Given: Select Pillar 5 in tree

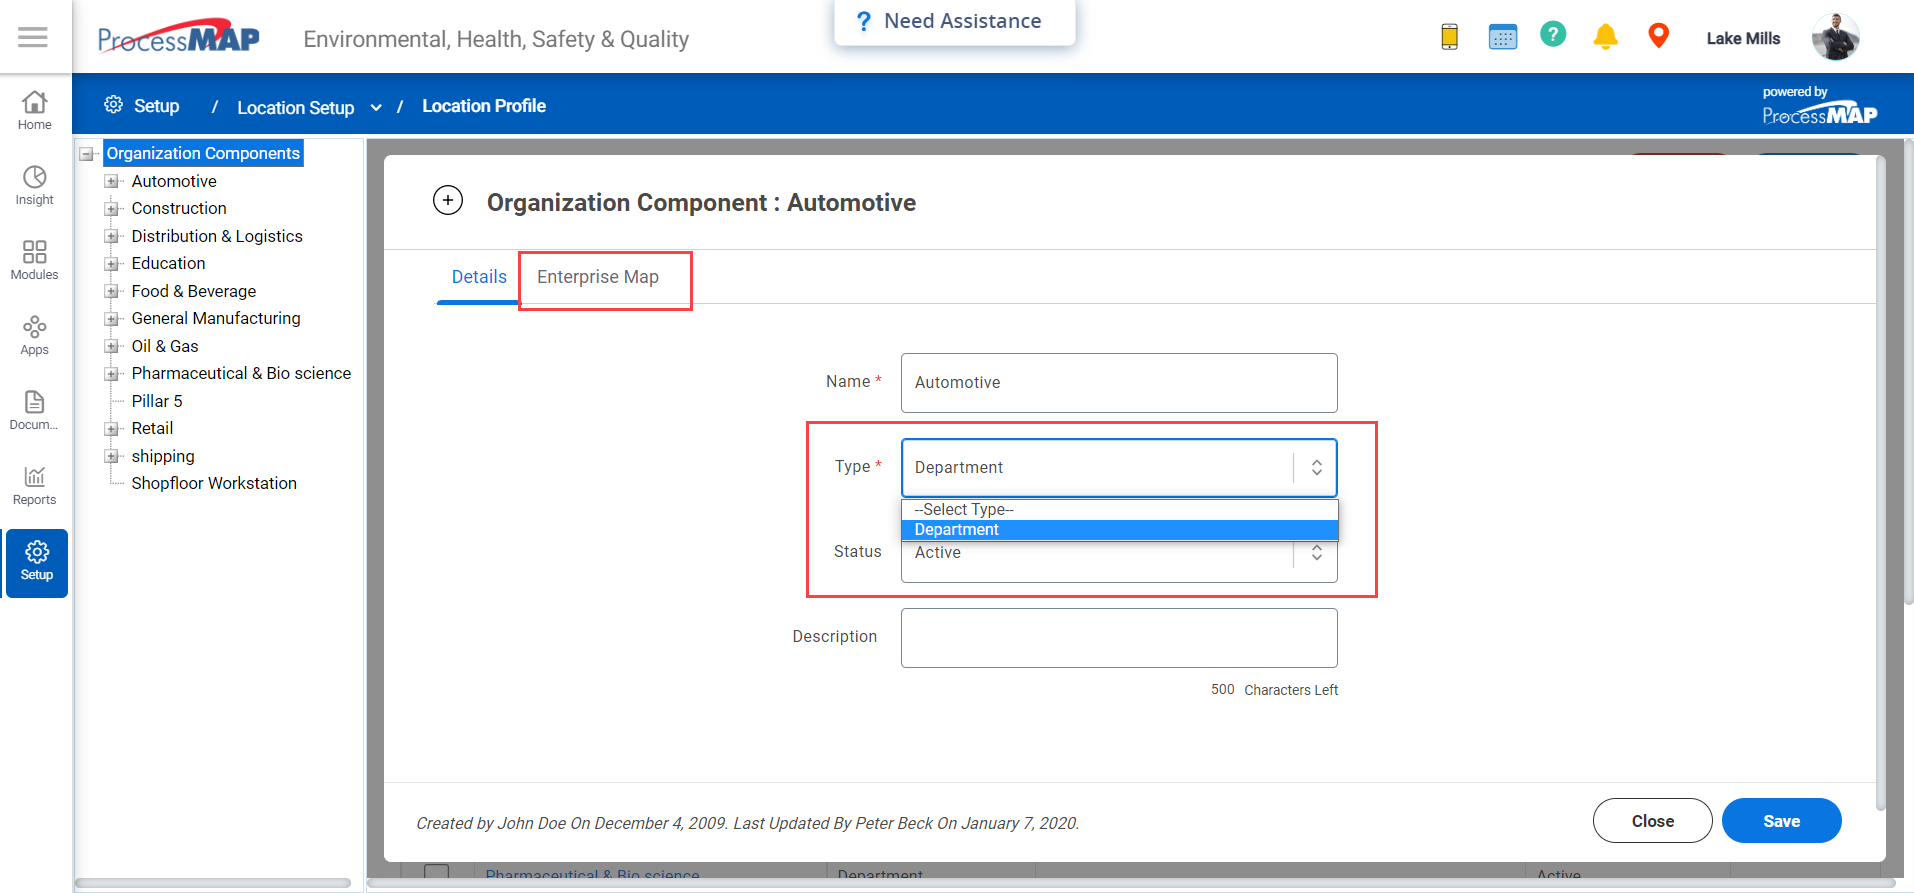Looking at the screenshot, I should (x=157, y=401).
